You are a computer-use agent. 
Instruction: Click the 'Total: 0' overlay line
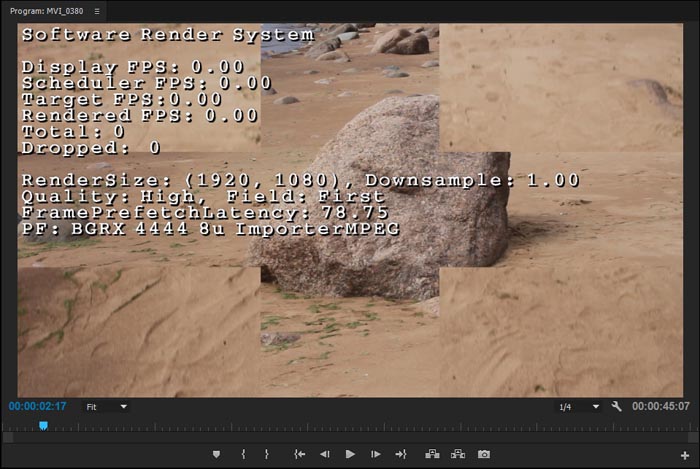73,132
